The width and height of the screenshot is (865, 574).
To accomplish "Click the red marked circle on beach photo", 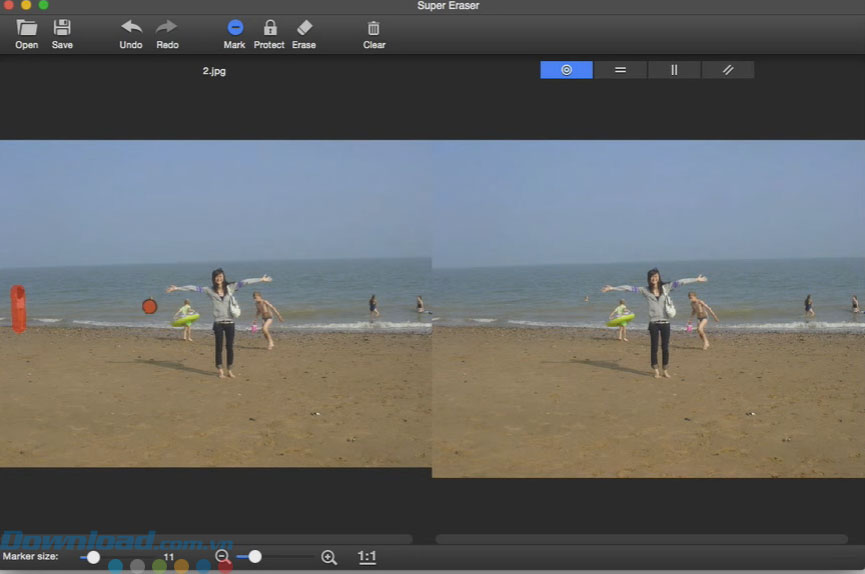I will pos(150,306).
